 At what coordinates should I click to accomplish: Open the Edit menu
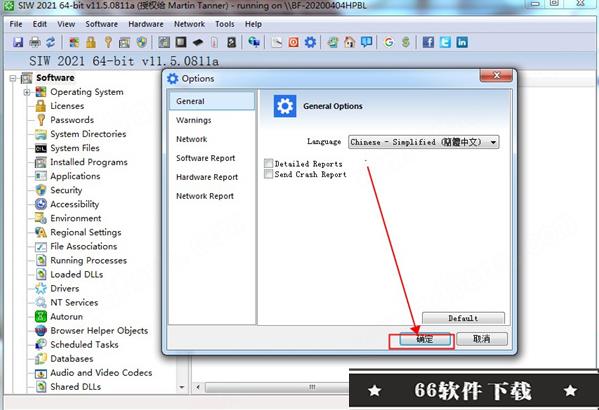point(40,24)
